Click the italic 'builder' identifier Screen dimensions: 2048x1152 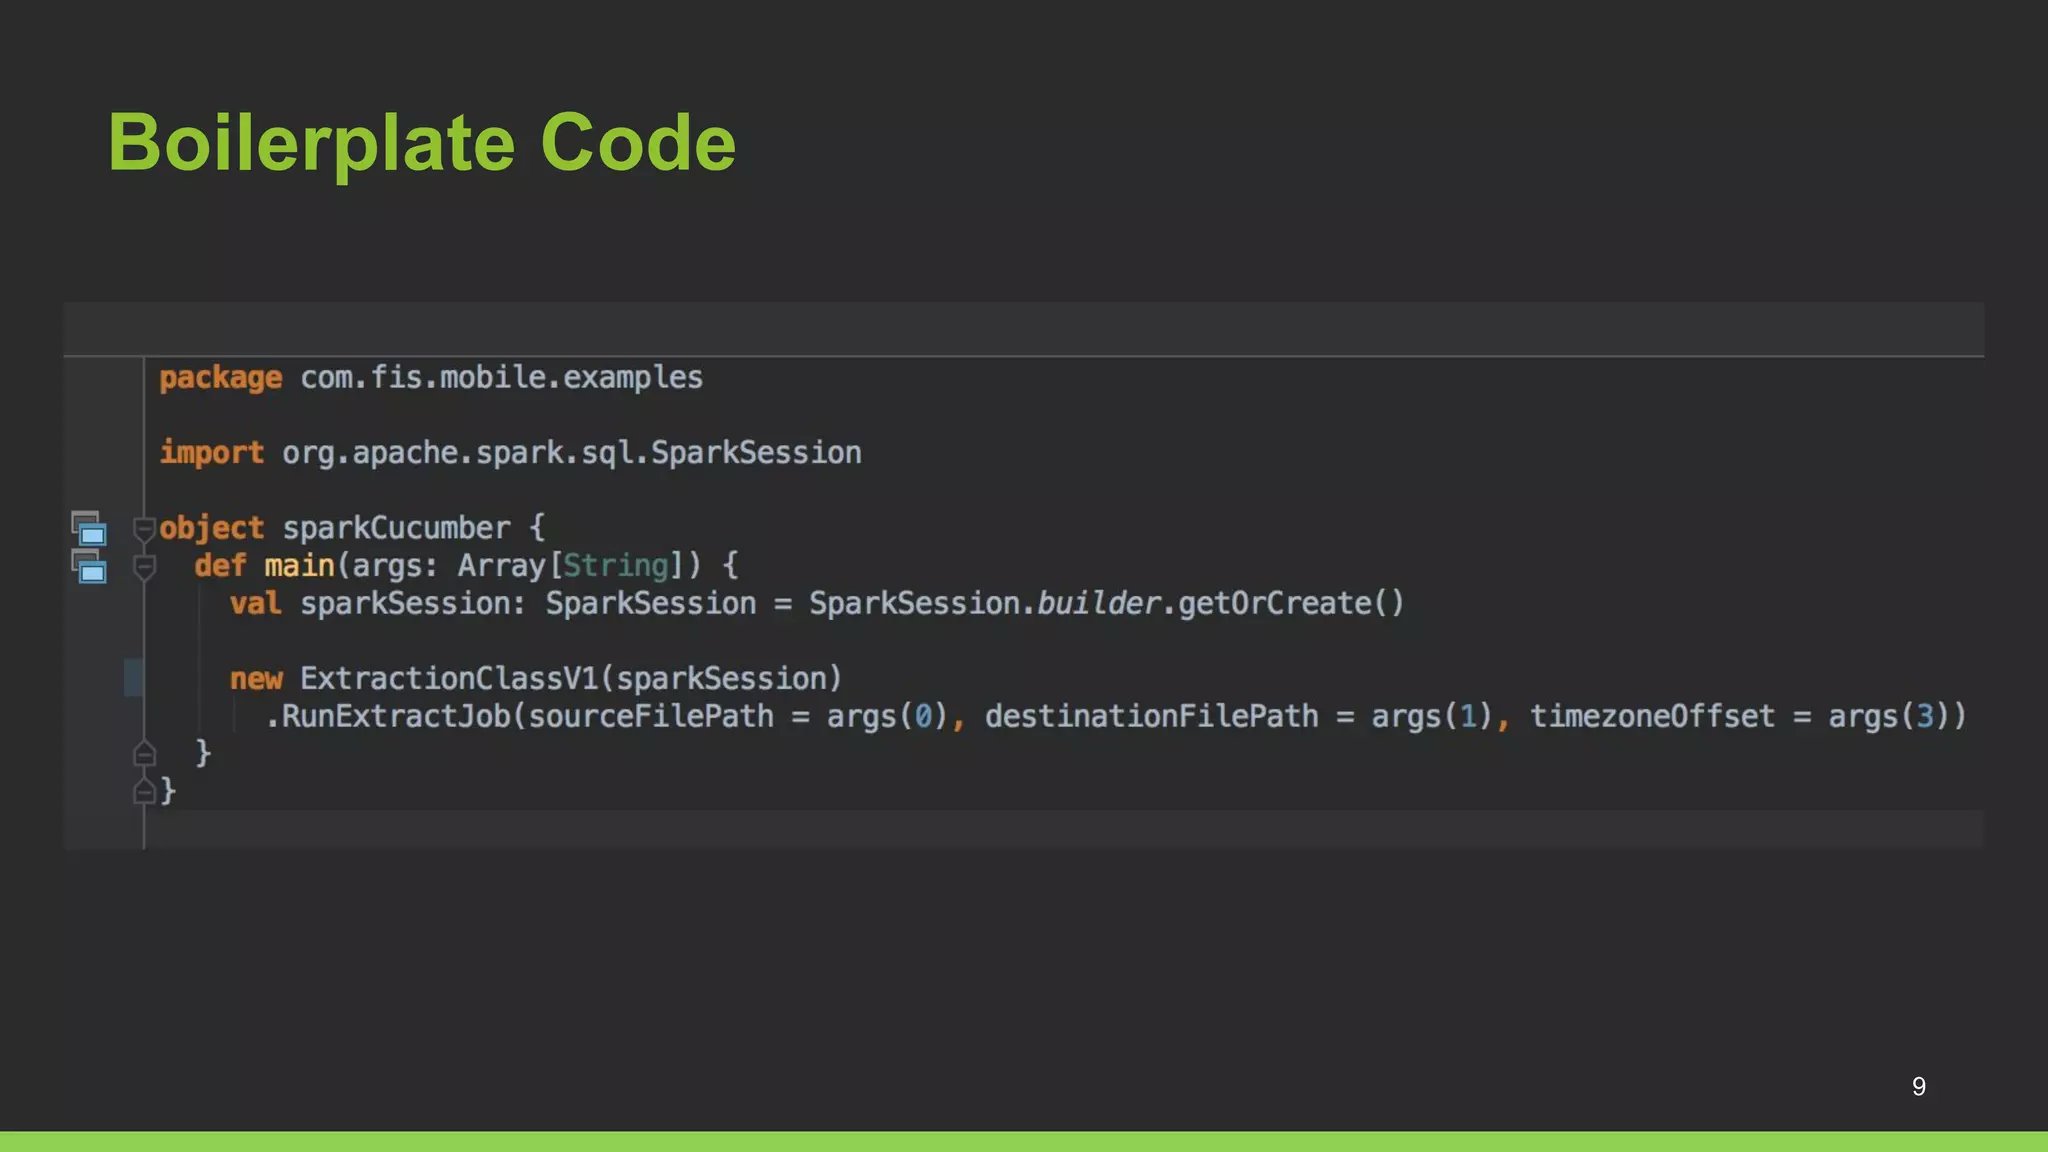pos(1098,603)
